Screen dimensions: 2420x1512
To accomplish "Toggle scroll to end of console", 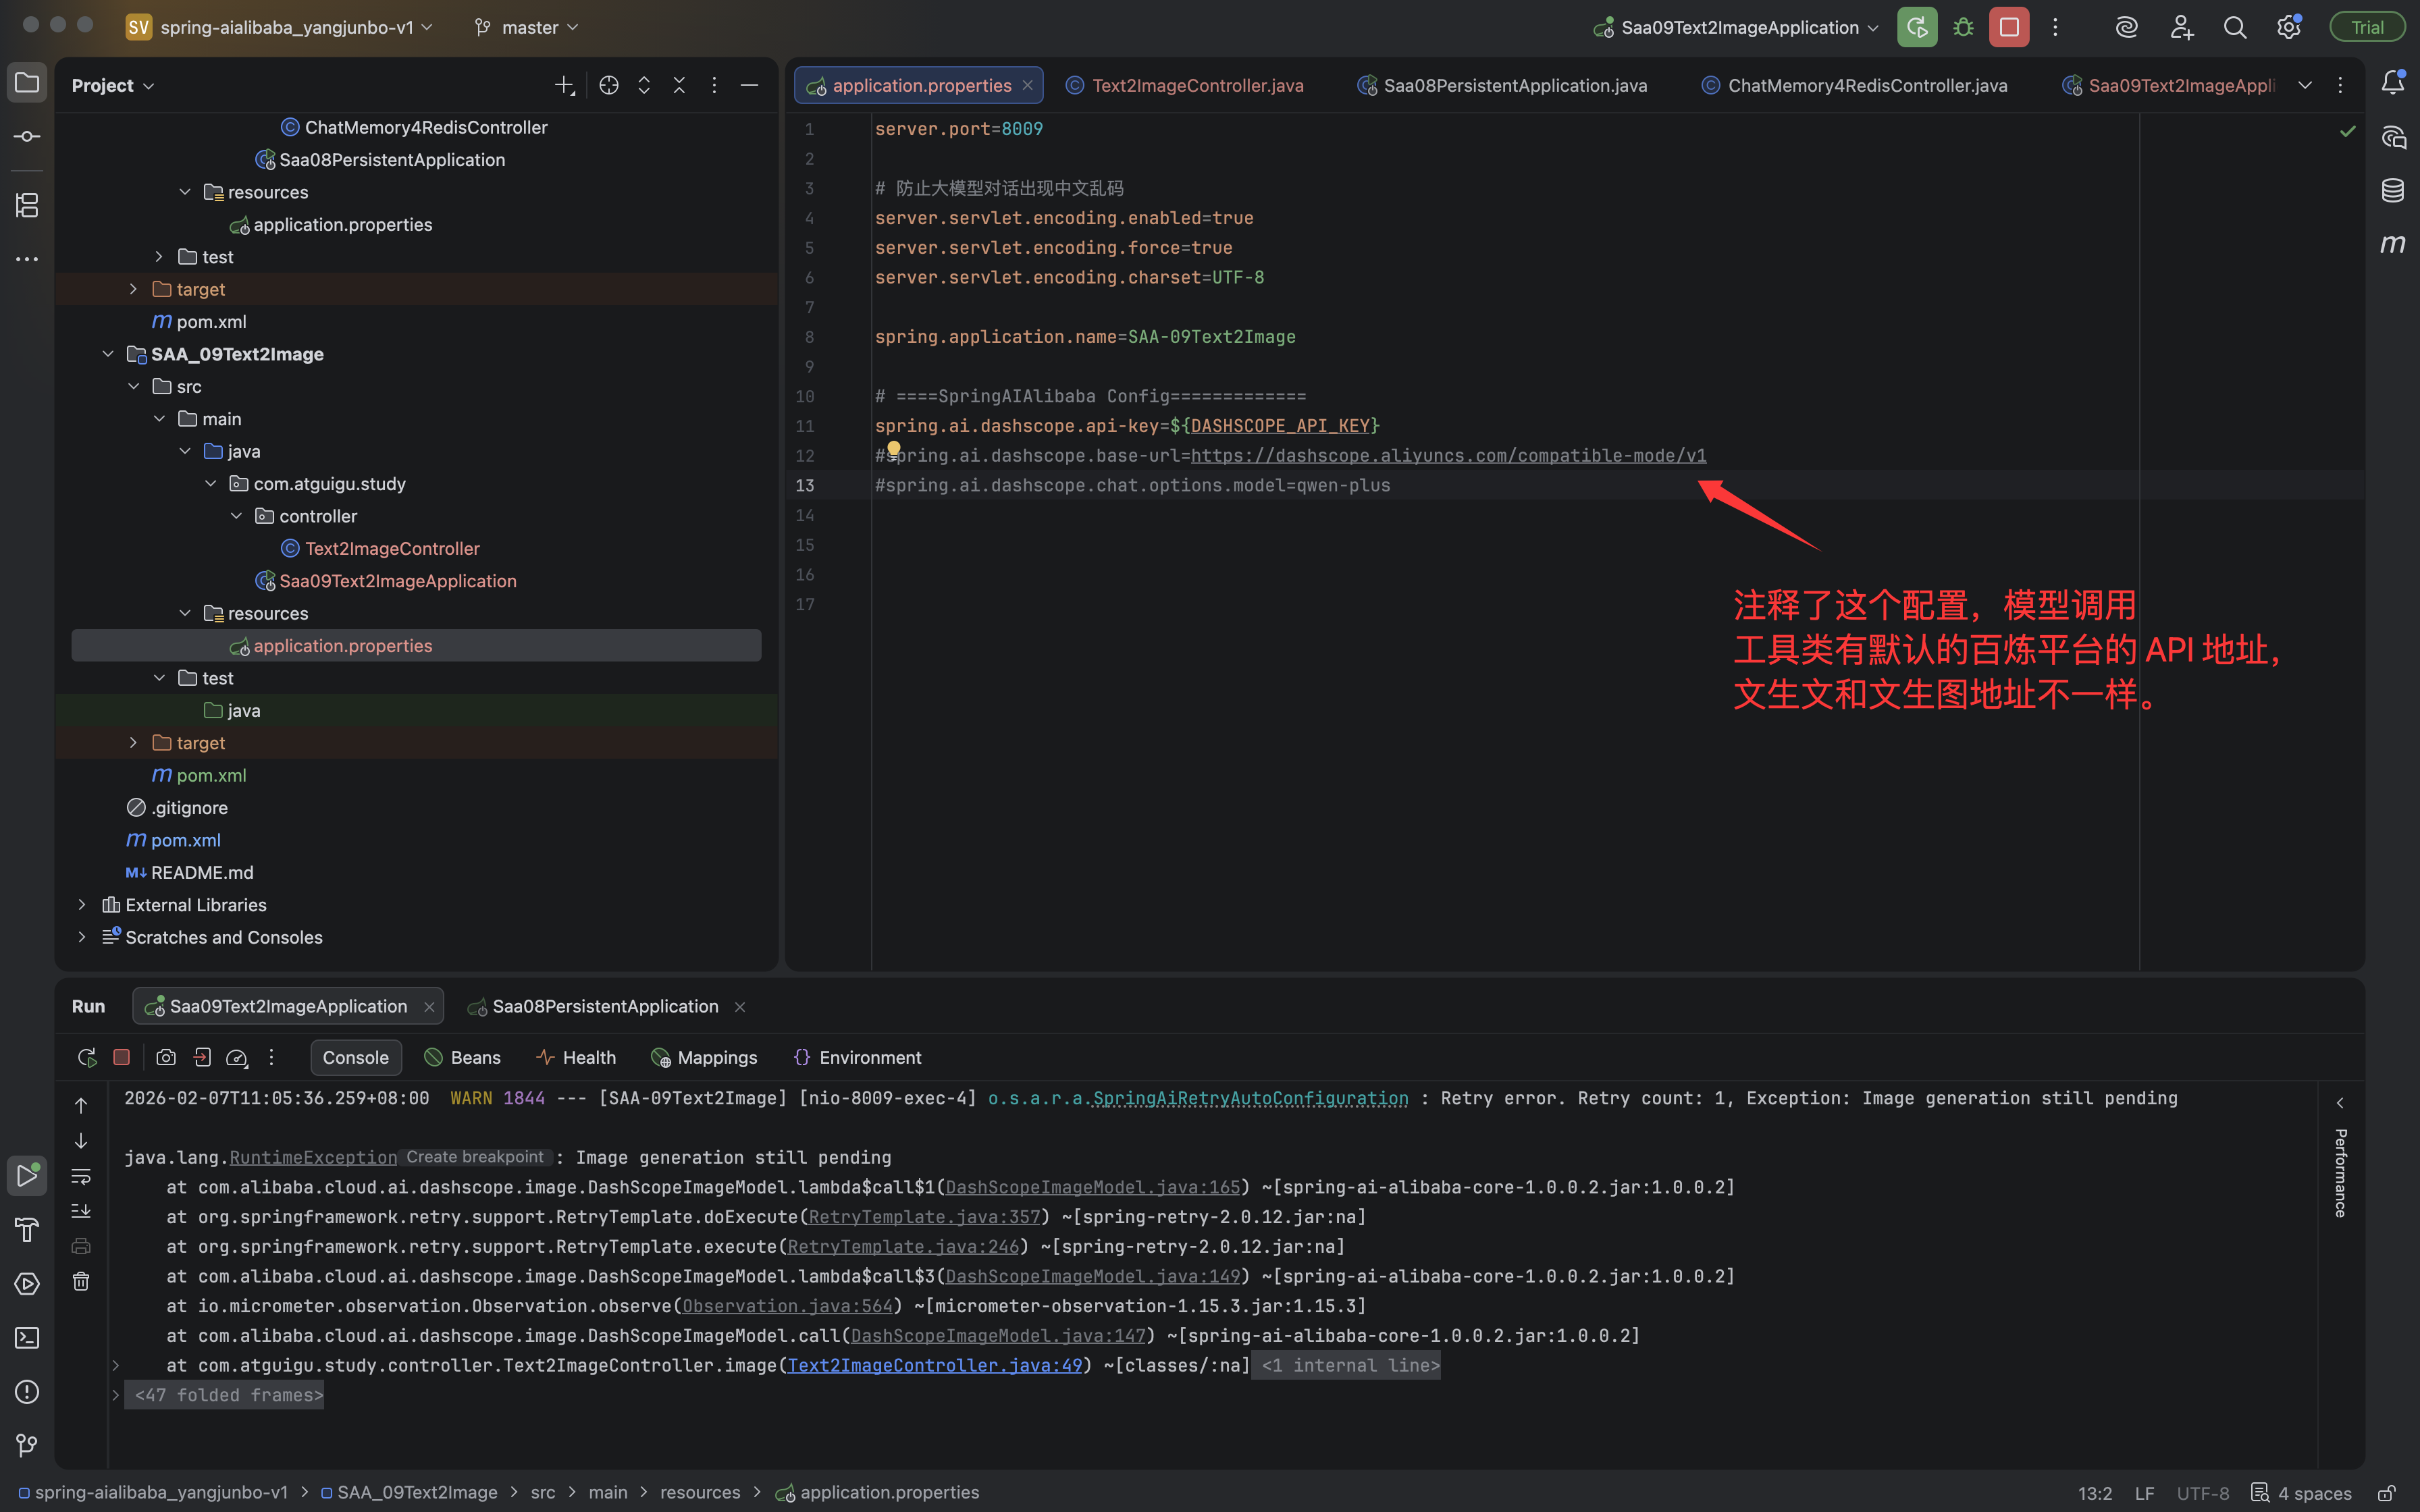I will coord(81,1211).
